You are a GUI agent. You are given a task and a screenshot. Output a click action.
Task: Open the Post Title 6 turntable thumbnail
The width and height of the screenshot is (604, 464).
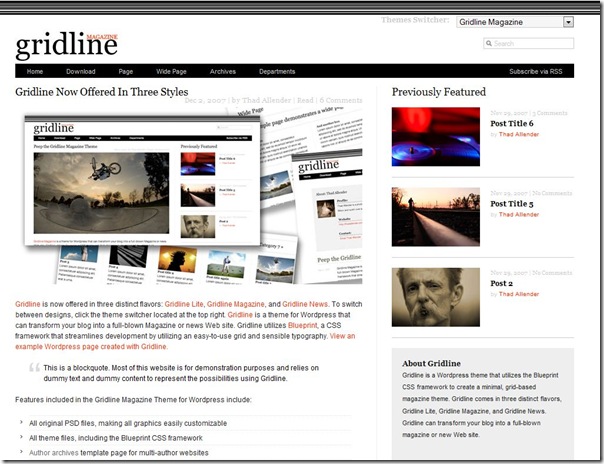(436, 137)
